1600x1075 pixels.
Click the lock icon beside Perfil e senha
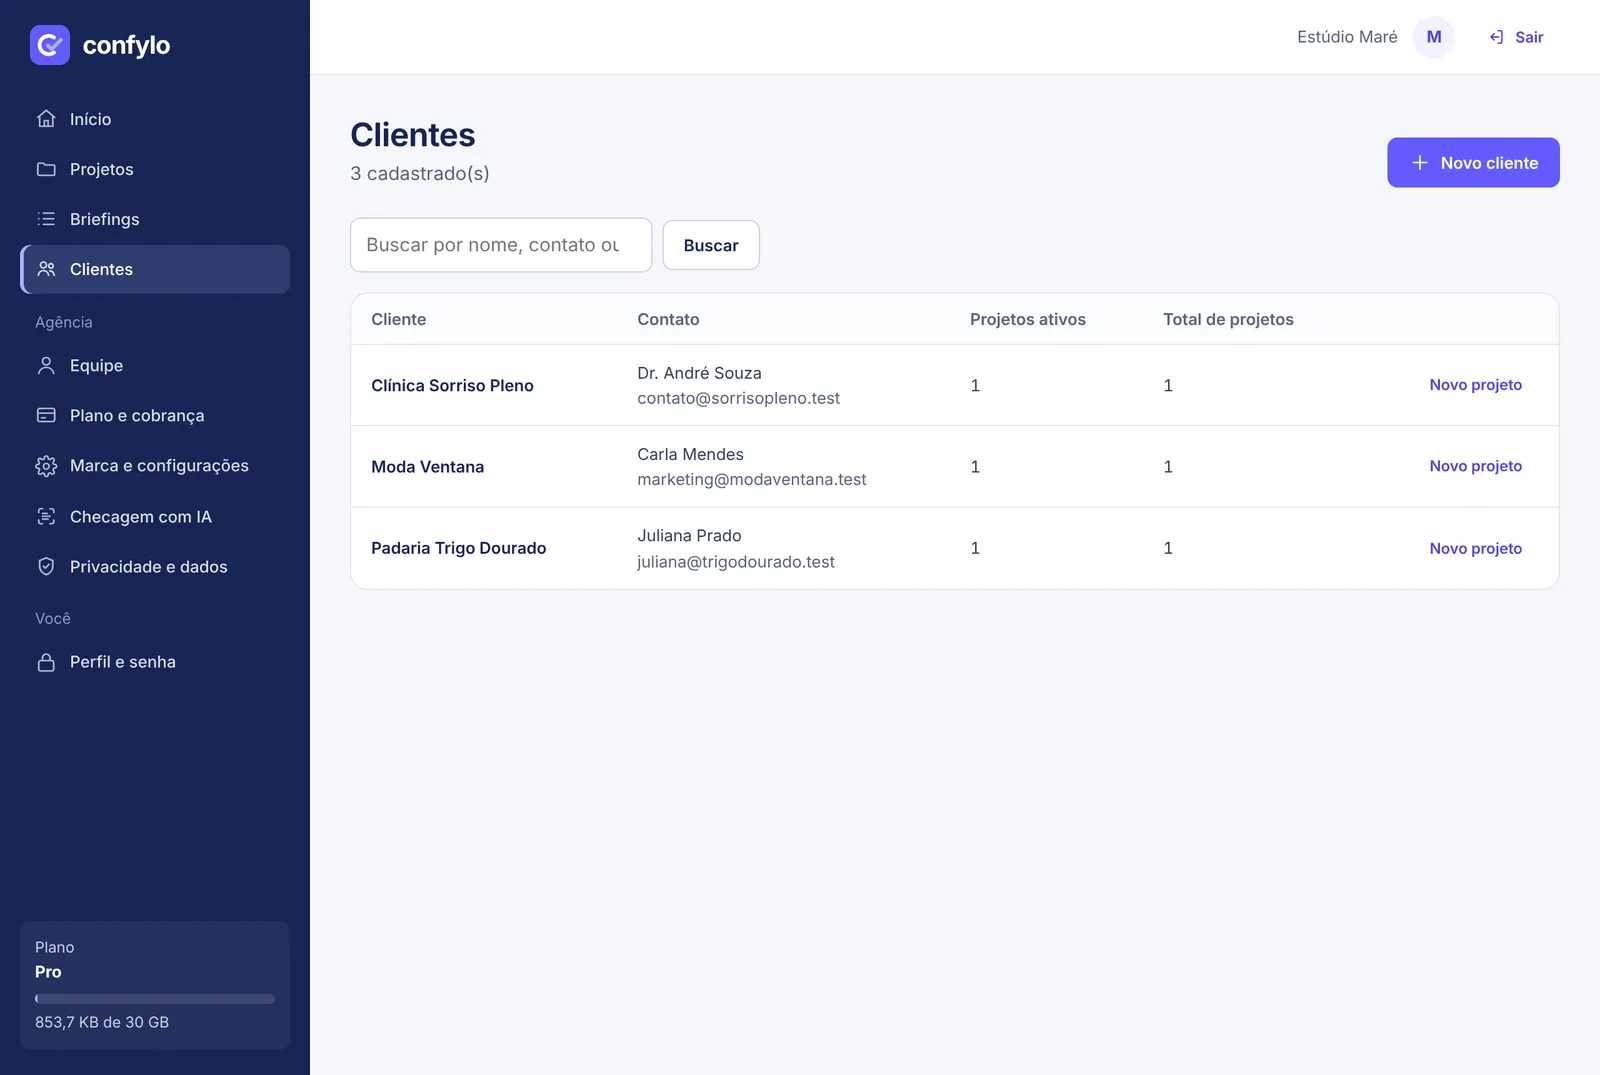pyautogui.click(x=46, y=662)
